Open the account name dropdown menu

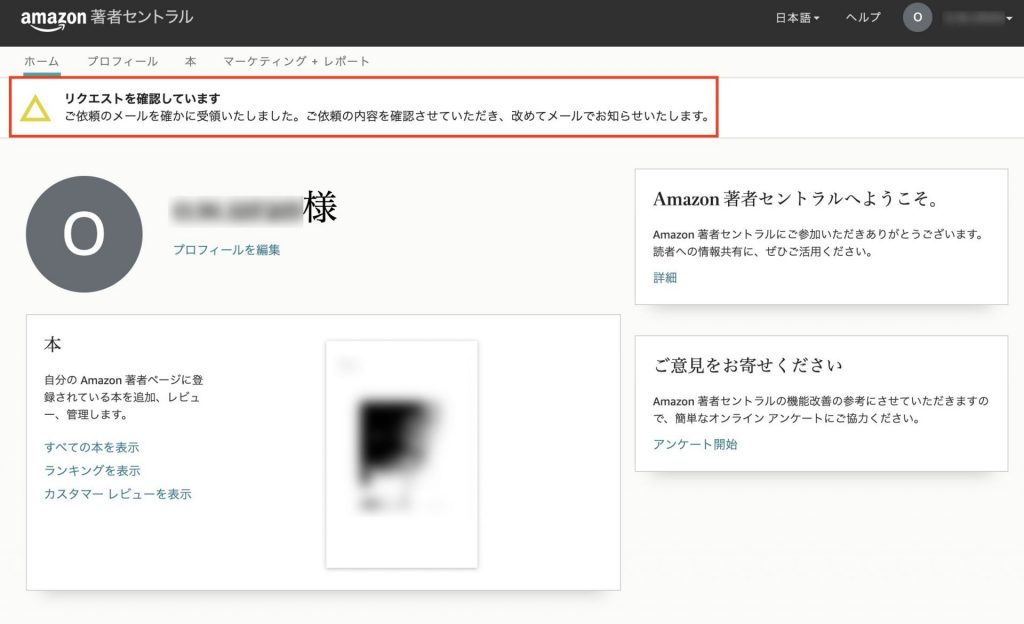click(x=972, y=17)
